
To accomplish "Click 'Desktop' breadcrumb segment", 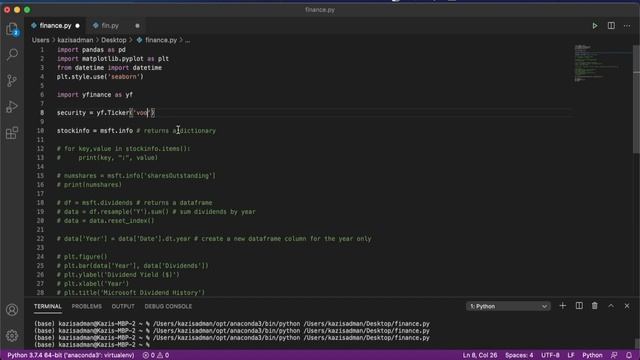I will click(113, 40).
